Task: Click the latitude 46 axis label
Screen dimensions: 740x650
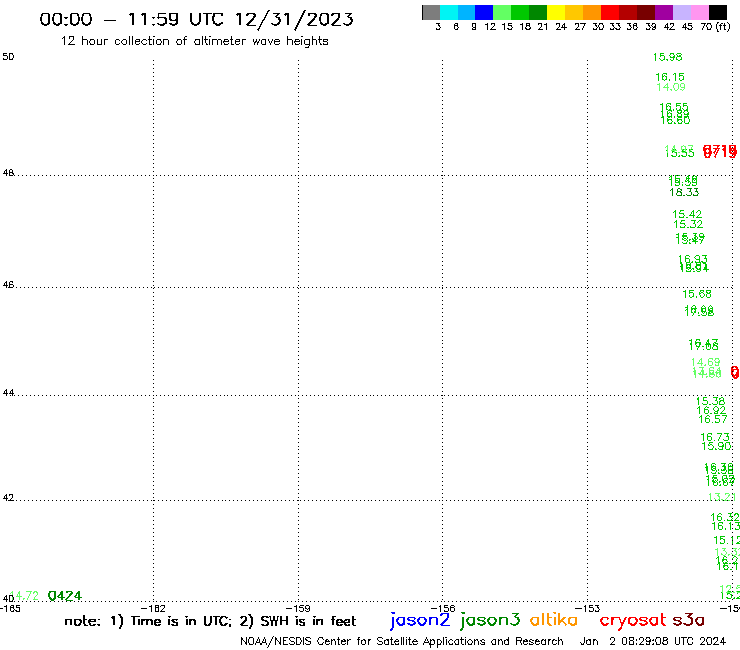Action: coord(8,285)
